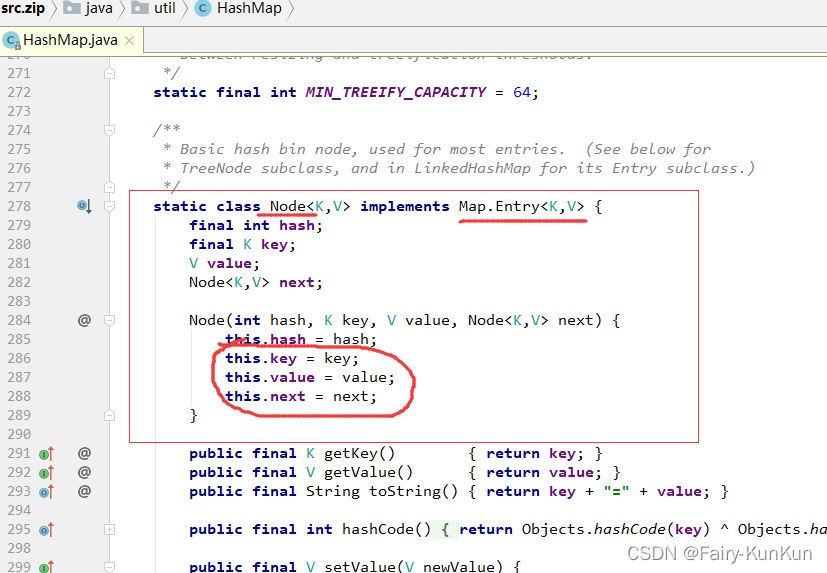The height and width of the screenshot is (573, 827).
Task: Click the HashMap class icon in breadcrumb
Action: 203,8
